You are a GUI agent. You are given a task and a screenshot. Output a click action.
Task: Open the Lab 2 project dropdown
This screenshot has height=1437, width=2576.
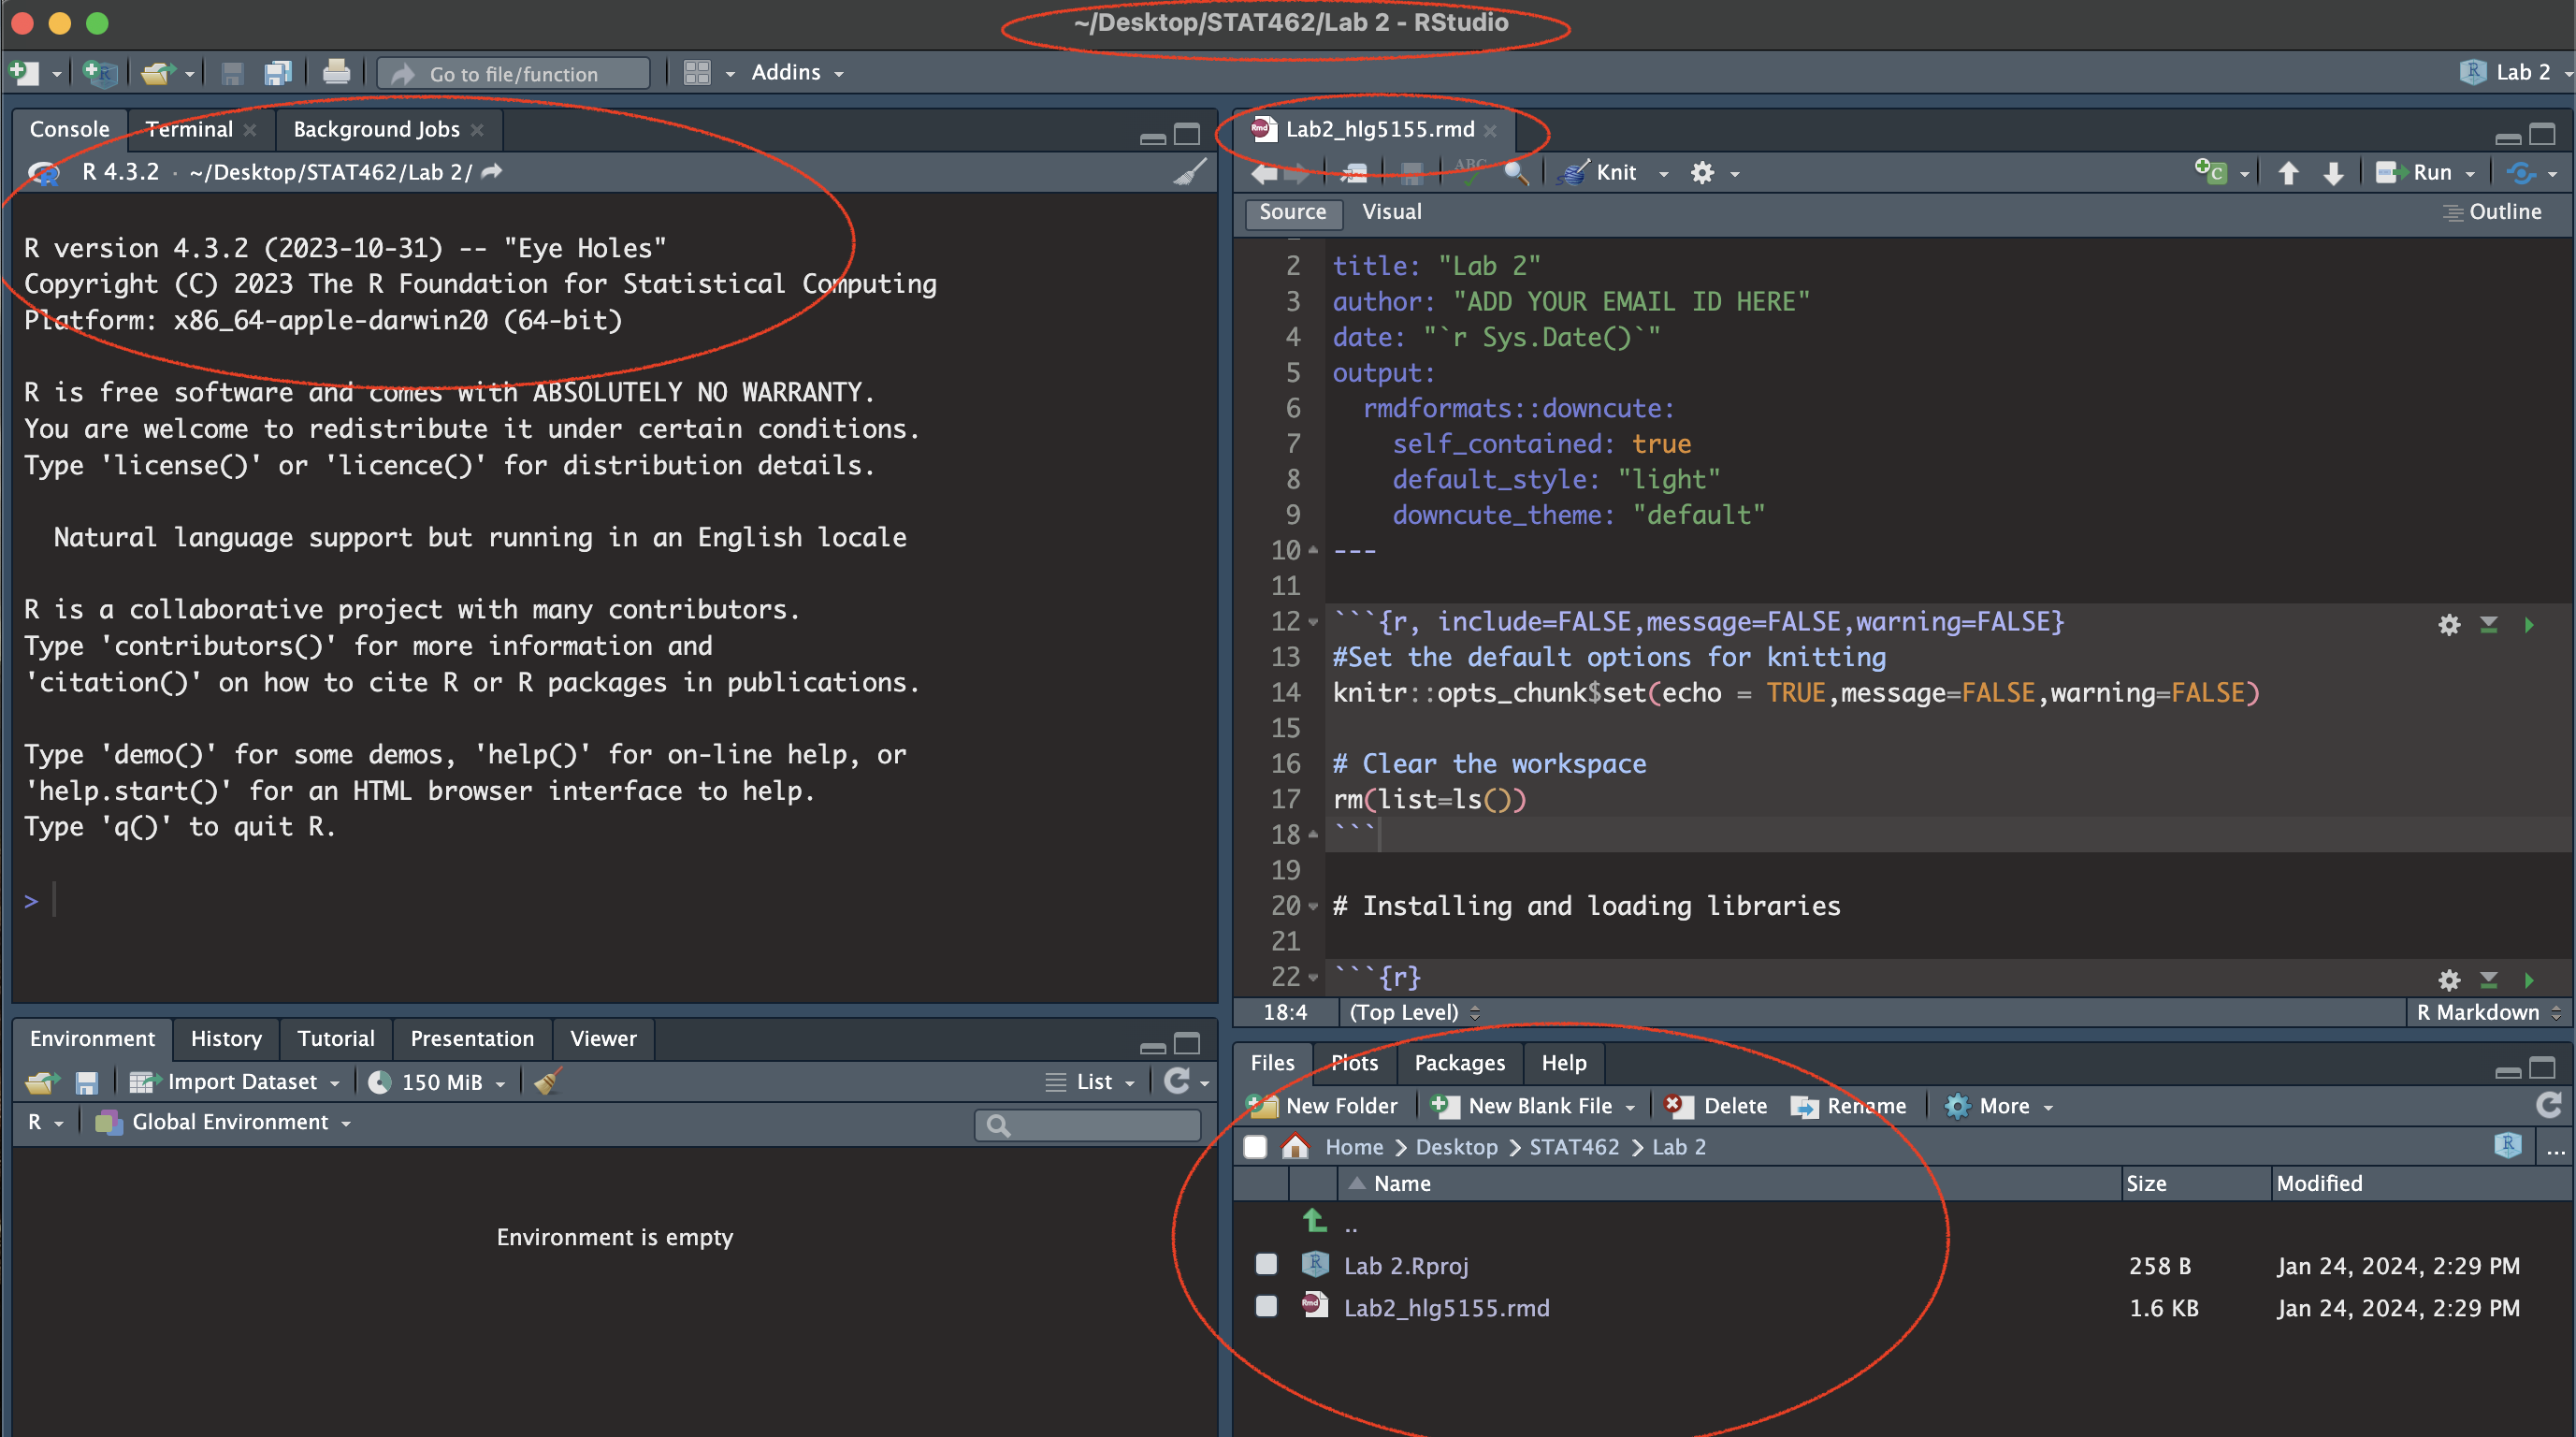[2515, 72]
